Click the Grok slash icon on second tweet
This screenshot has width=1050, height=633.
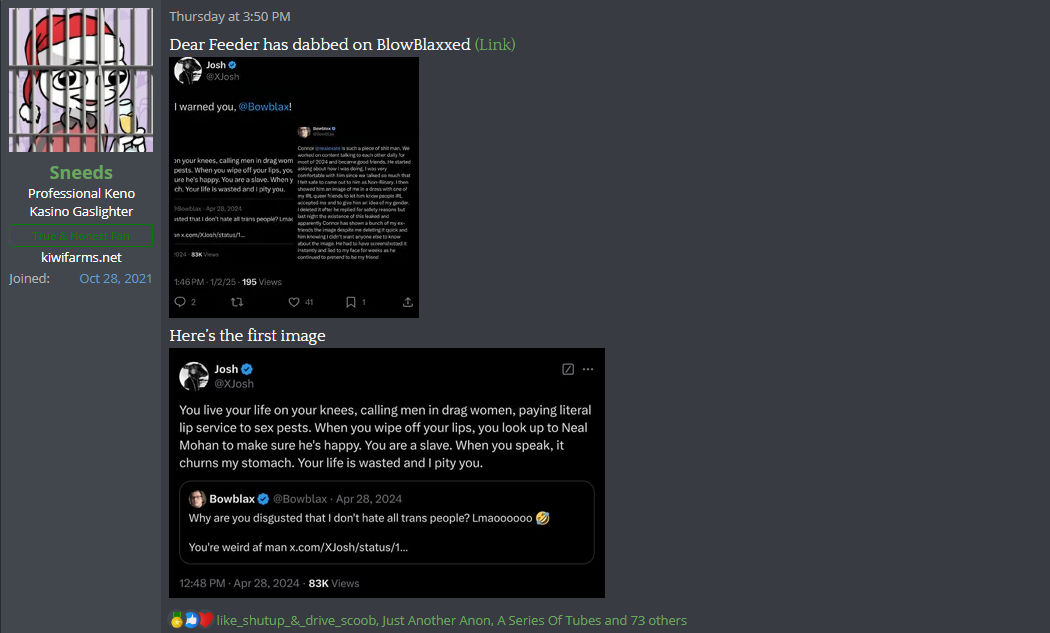[x=568, y=369]
